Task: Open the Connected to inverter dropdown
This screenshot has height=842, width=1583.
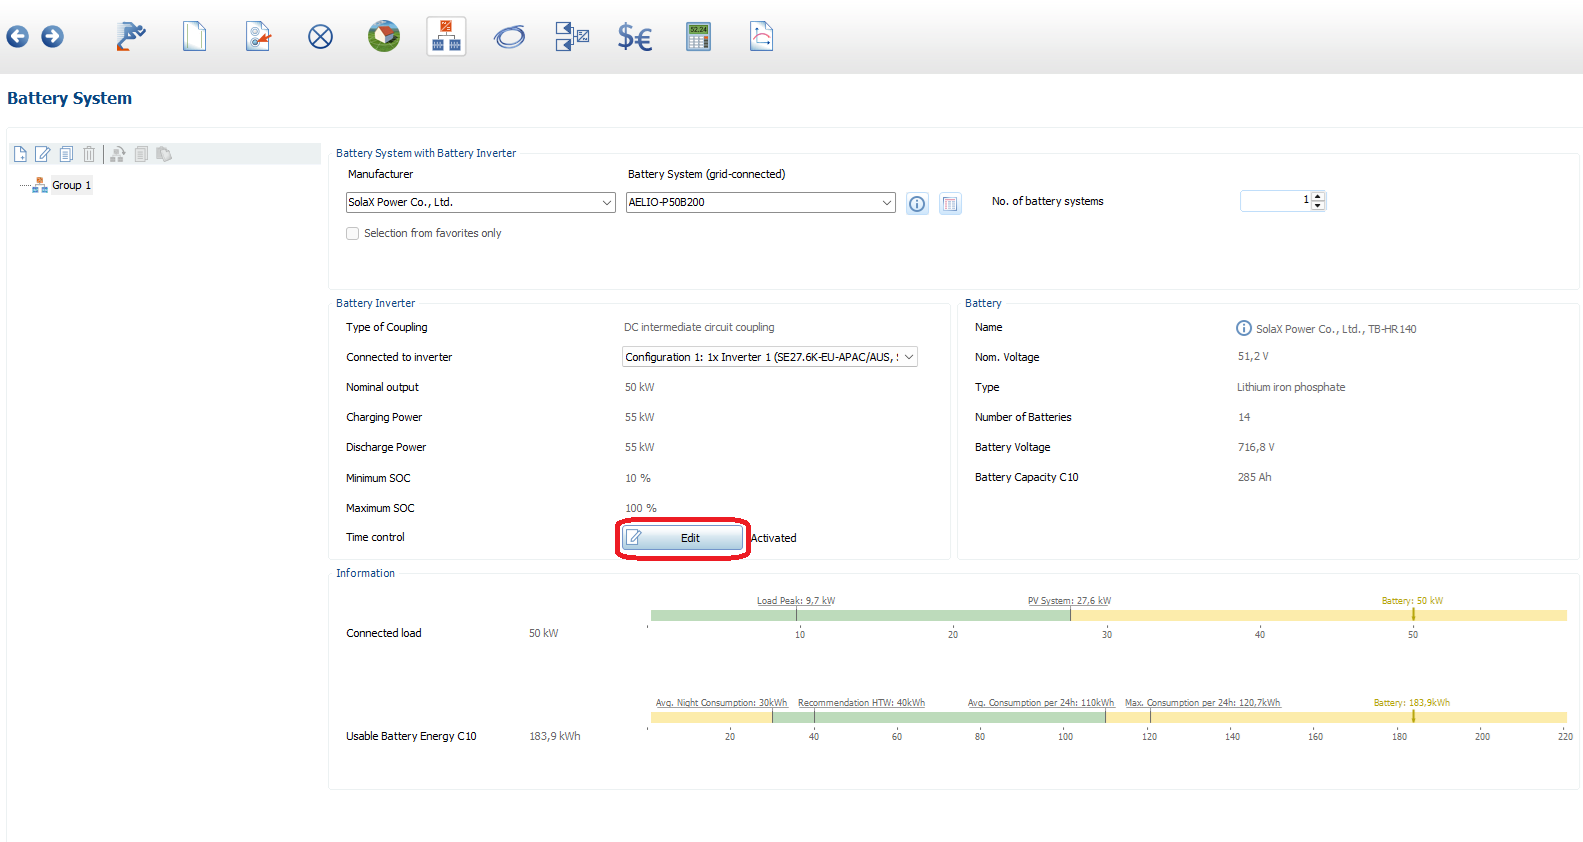Action: [x=908, y=357]
